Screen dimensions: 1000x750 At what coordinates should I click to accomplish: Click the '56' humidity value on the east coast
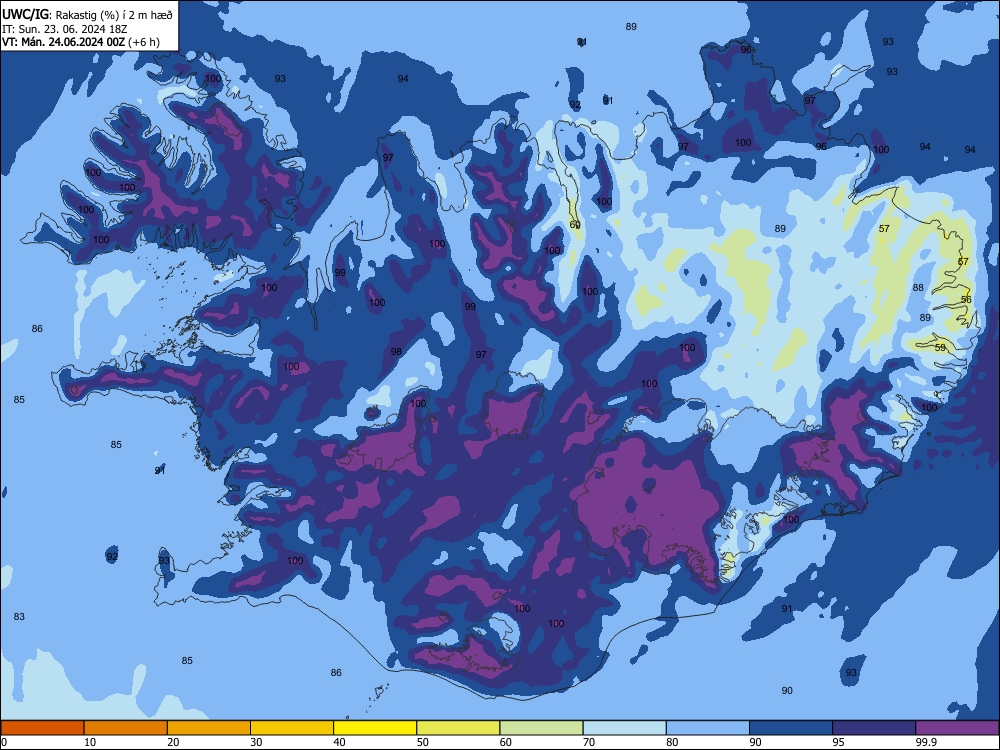(x=966, y=300)
